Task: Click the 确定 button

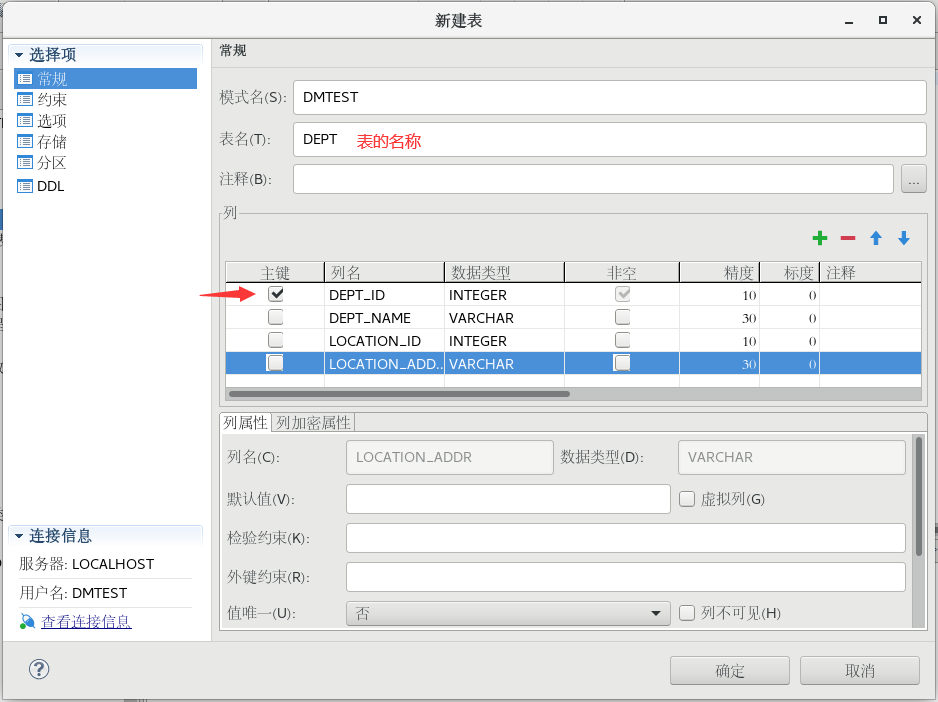Action: 730,670
